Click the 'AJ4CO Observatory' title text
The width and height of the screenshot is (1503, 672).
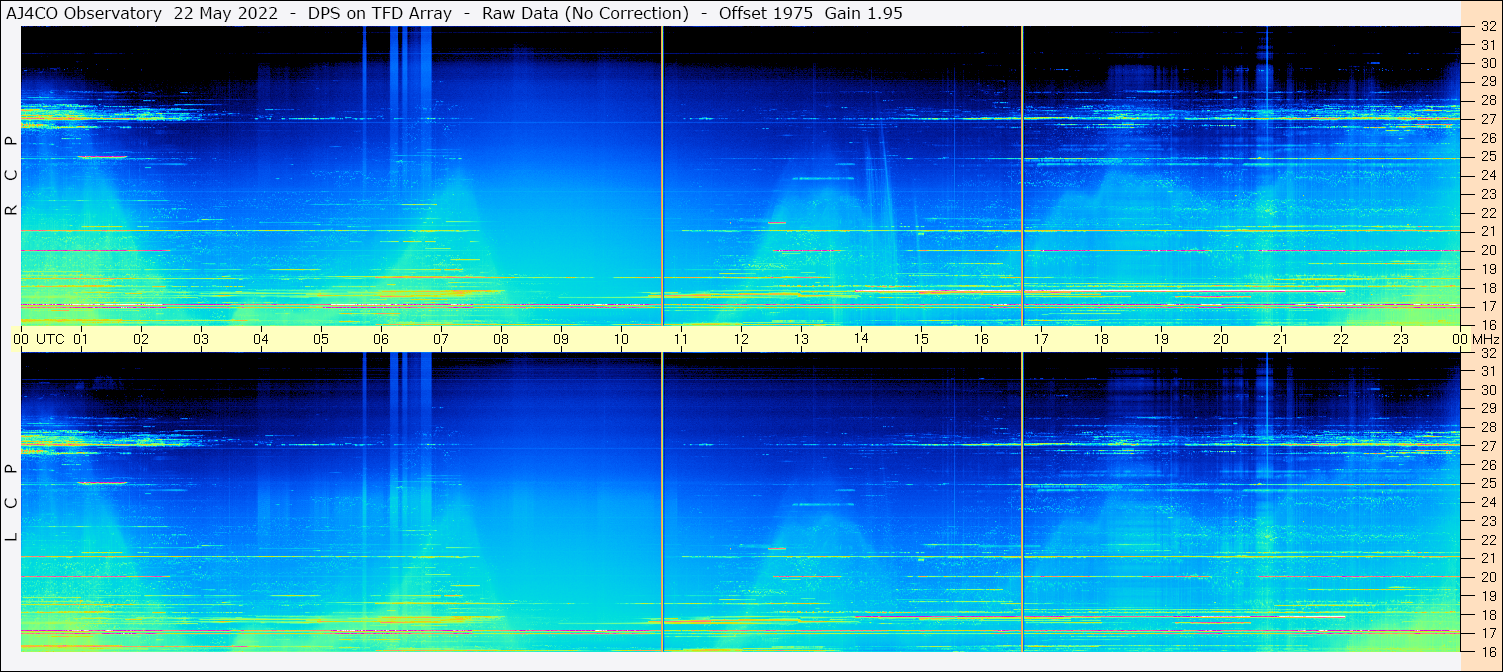click(x=84, y=13)
